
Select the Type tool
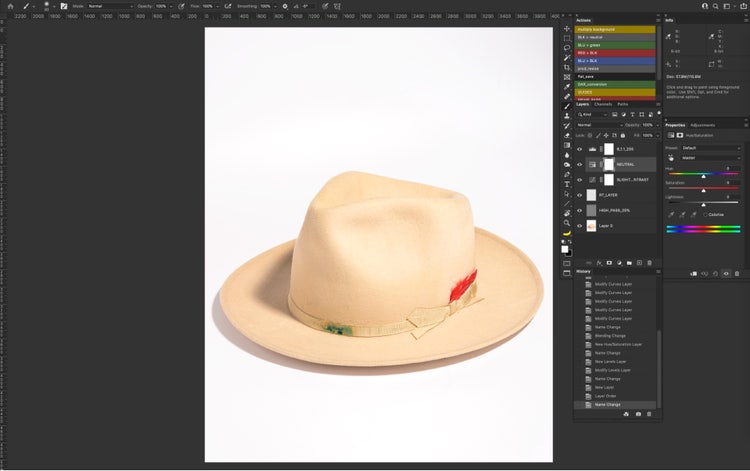[x=567, y=184]
